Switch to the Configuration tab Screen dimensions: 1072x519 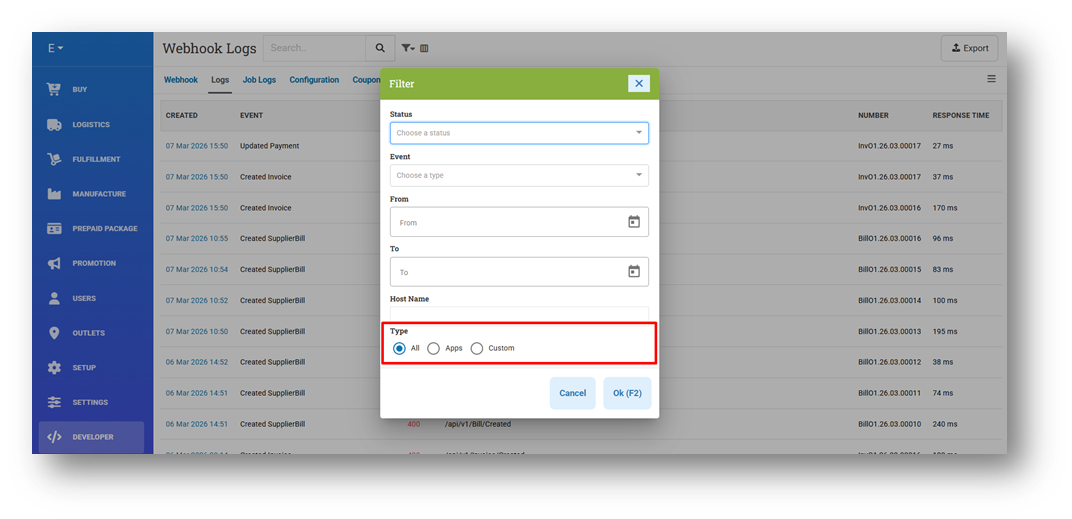[314, 80]
